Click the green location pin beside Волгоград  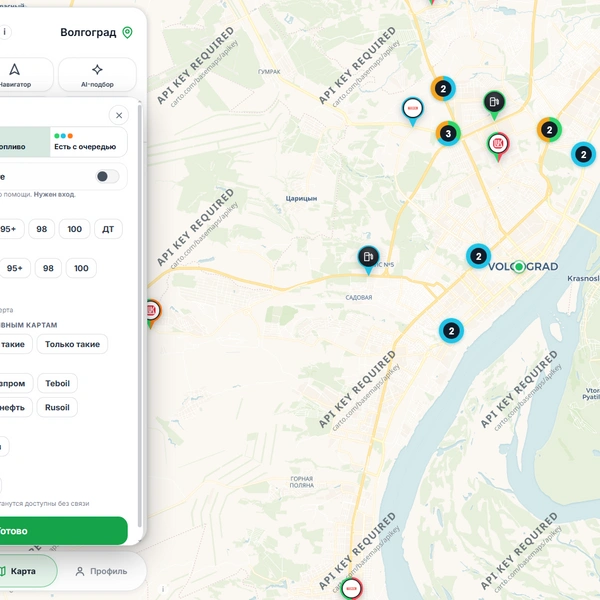click(x=127, y=33)
